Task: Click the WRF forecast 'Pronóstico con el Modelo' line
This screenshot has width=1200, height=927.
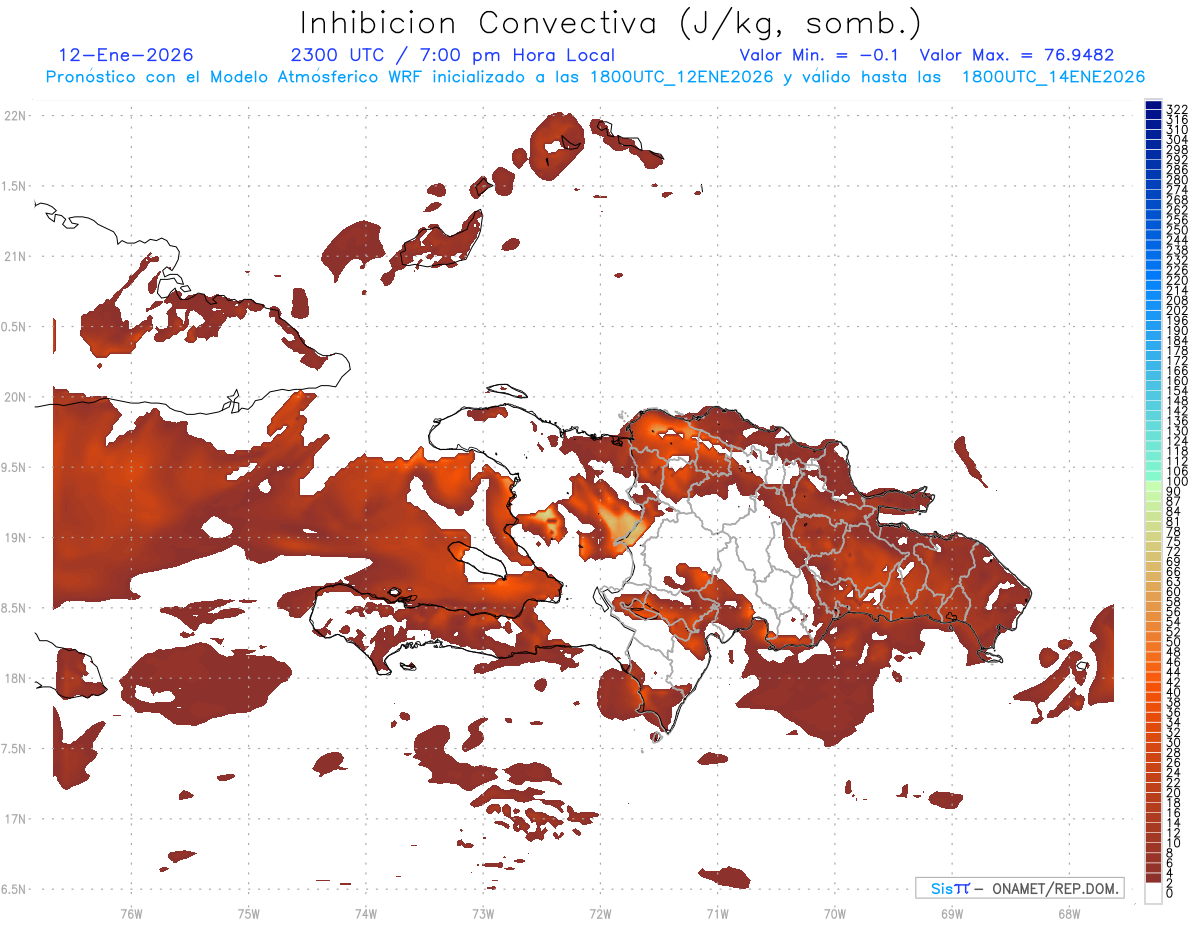Action: pyautogui.click(x=595, y=77)
